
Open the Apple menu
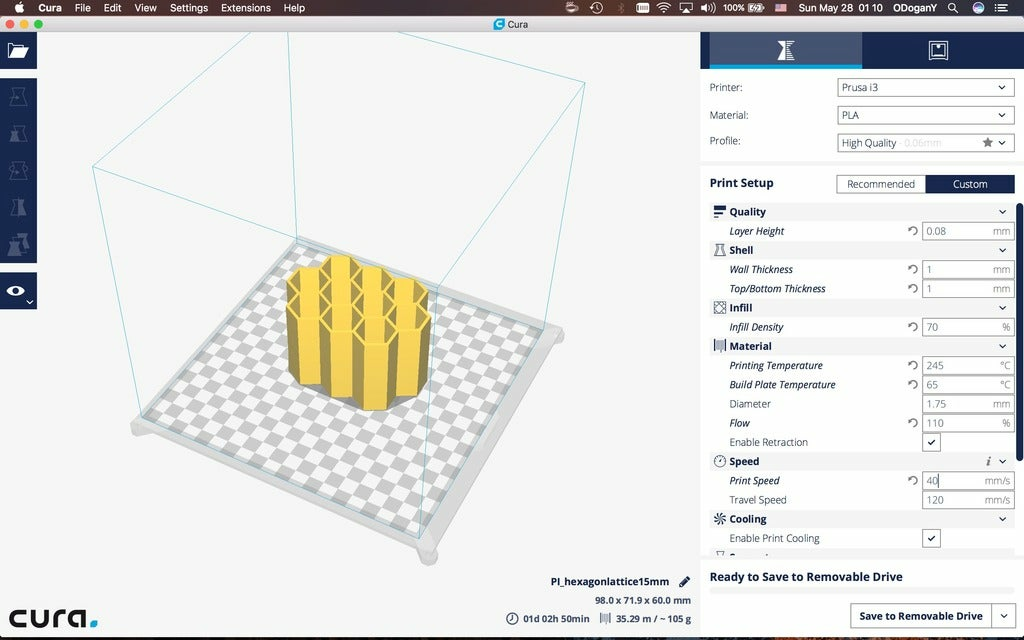click(x=19, y=8)
